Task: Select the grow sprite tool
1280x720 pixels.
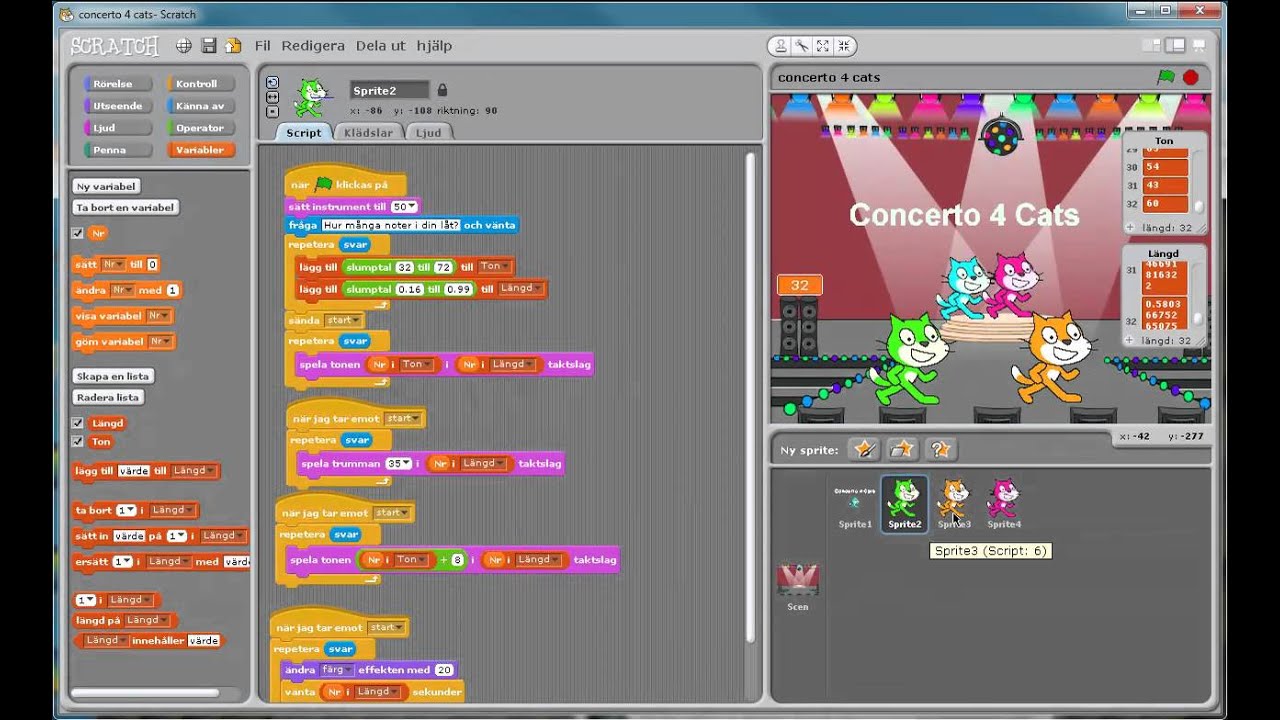Action: tap(823, 46)
